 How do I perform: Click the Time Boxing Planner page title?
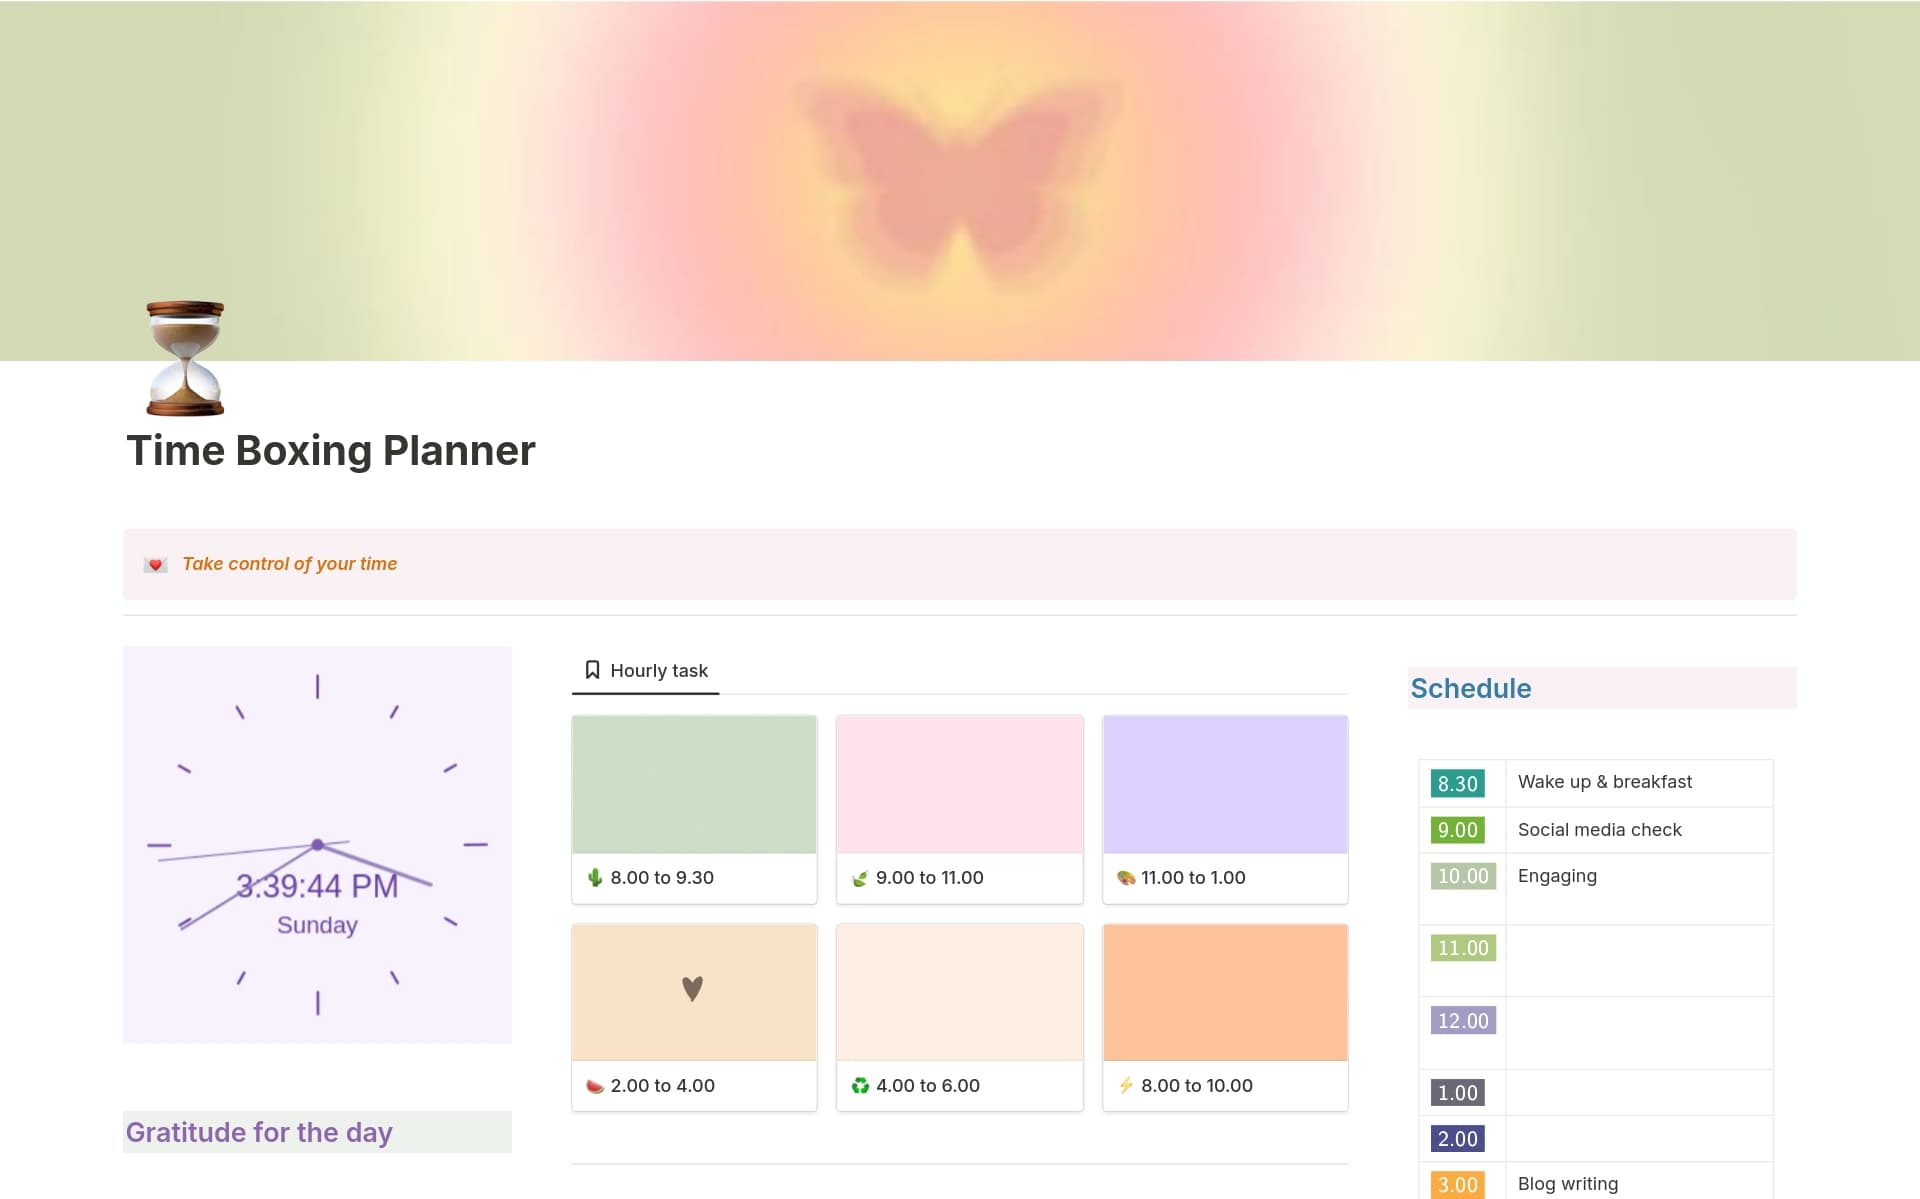click(x=331, y=450)
